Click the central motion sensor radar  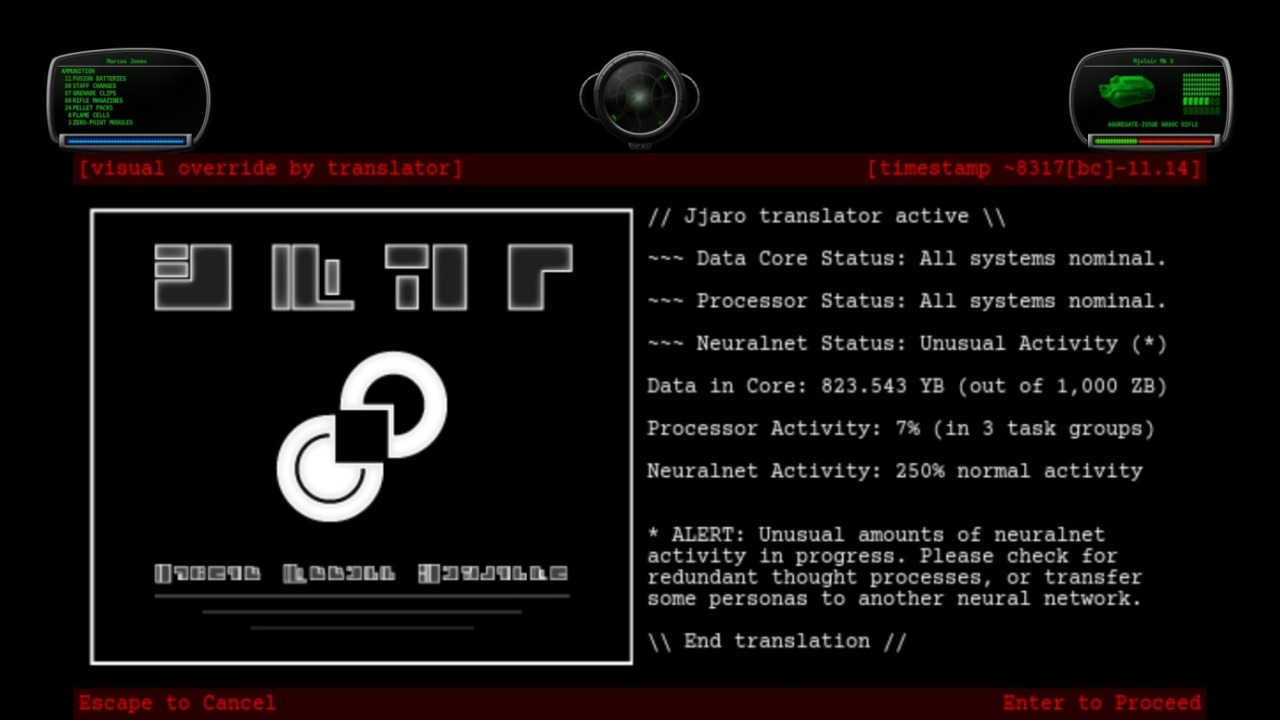pyautogui.click(x=639, y=99)
